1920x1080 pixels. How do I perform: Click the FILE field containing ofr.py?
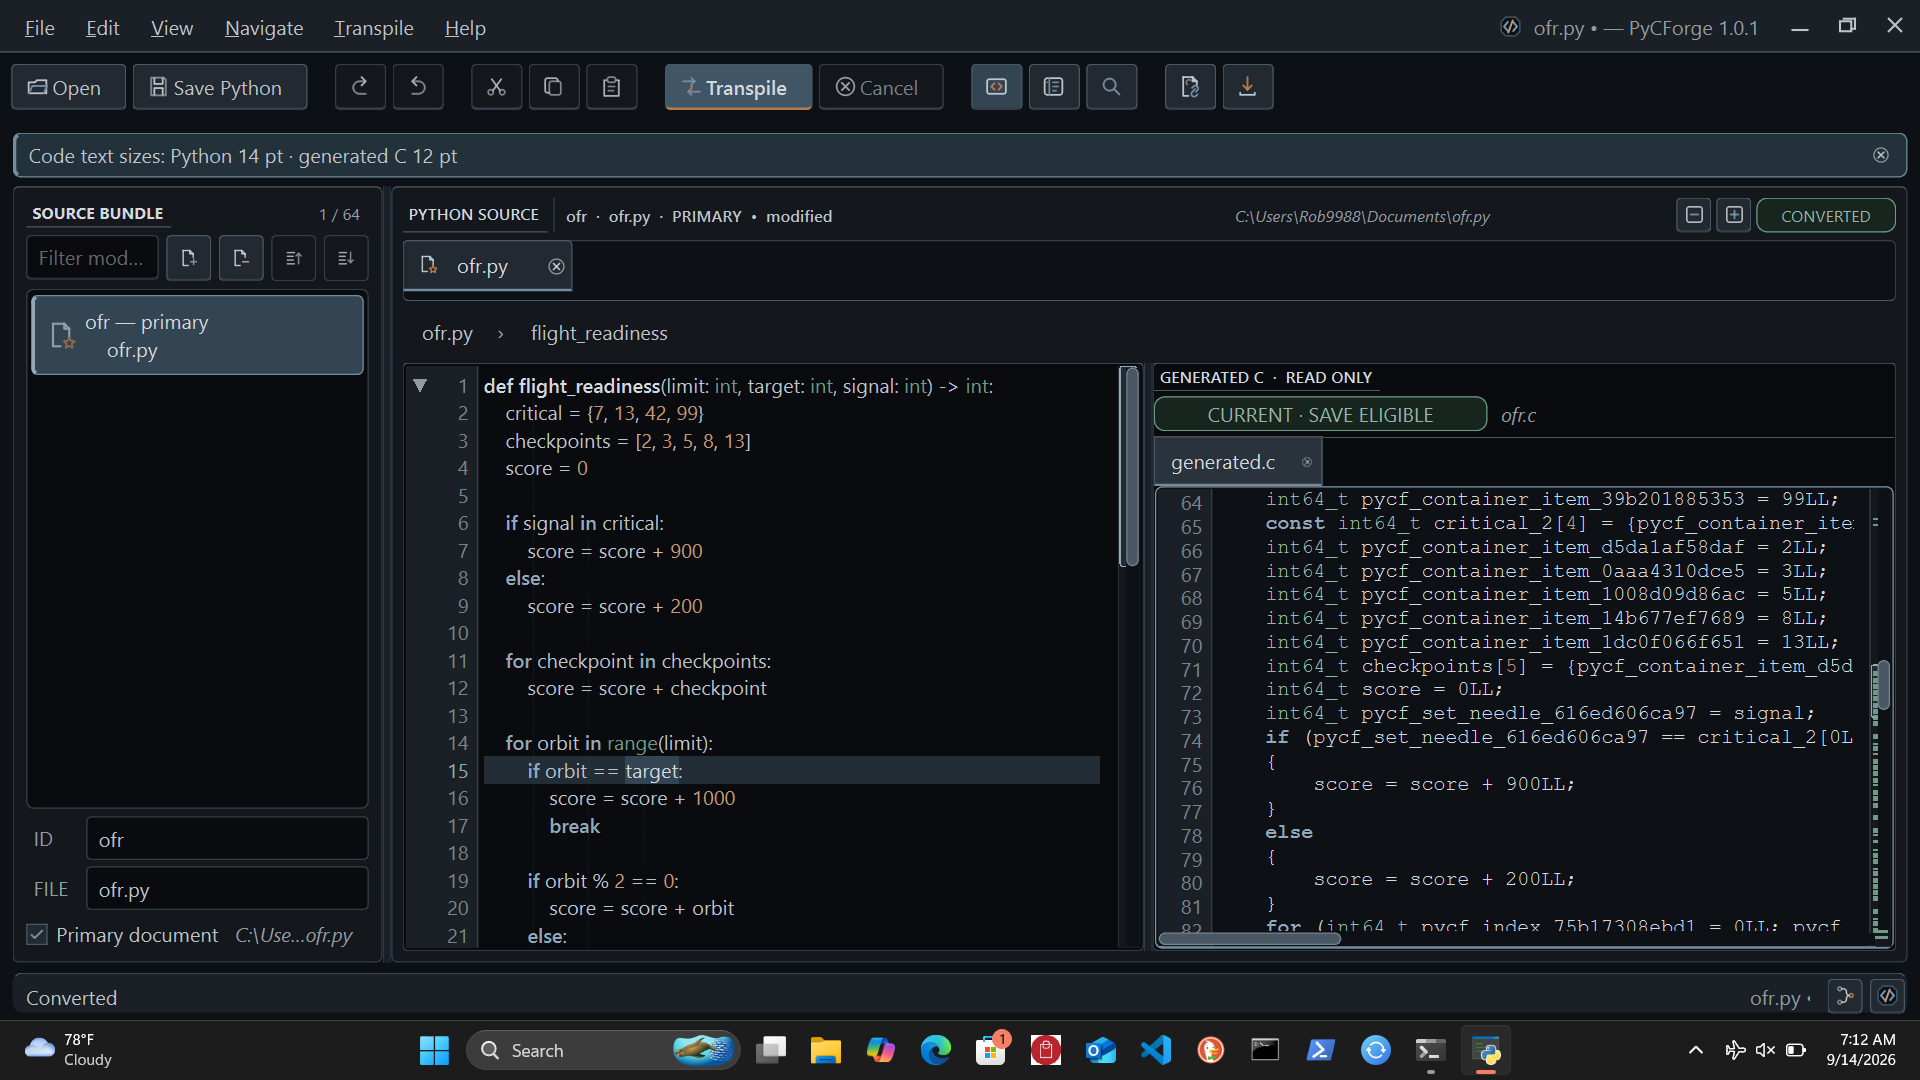pos(227,889)
